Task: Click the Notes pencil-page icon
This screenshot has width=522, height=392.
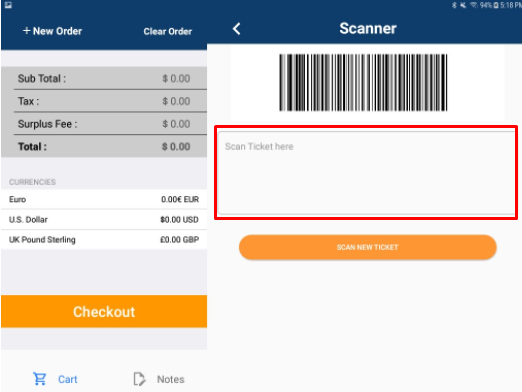Action: tap(139, 379)
